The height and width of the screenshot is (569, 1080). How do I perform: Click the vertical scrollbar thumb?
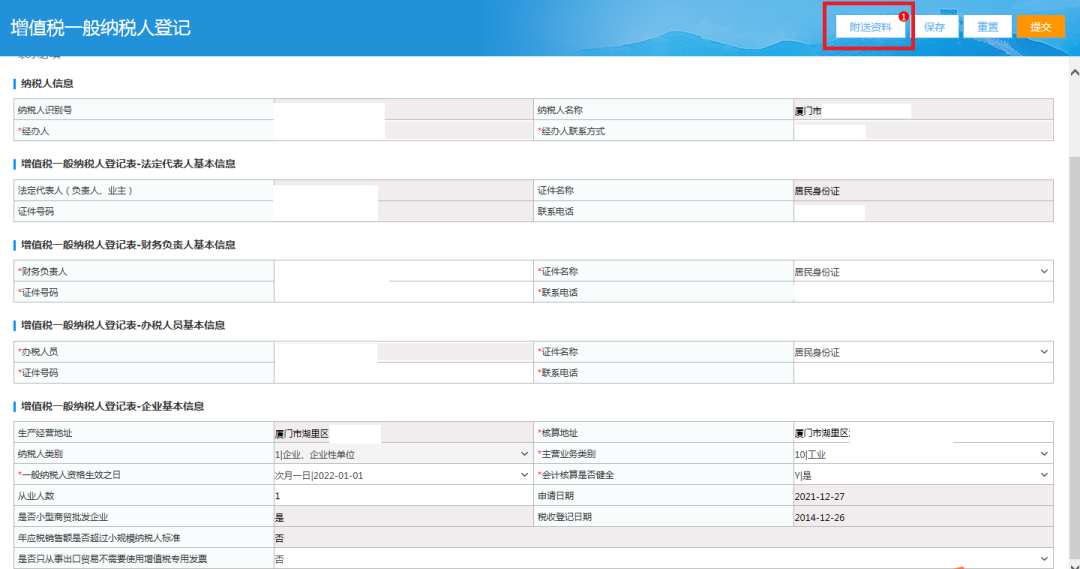(x=1074, y=357)
